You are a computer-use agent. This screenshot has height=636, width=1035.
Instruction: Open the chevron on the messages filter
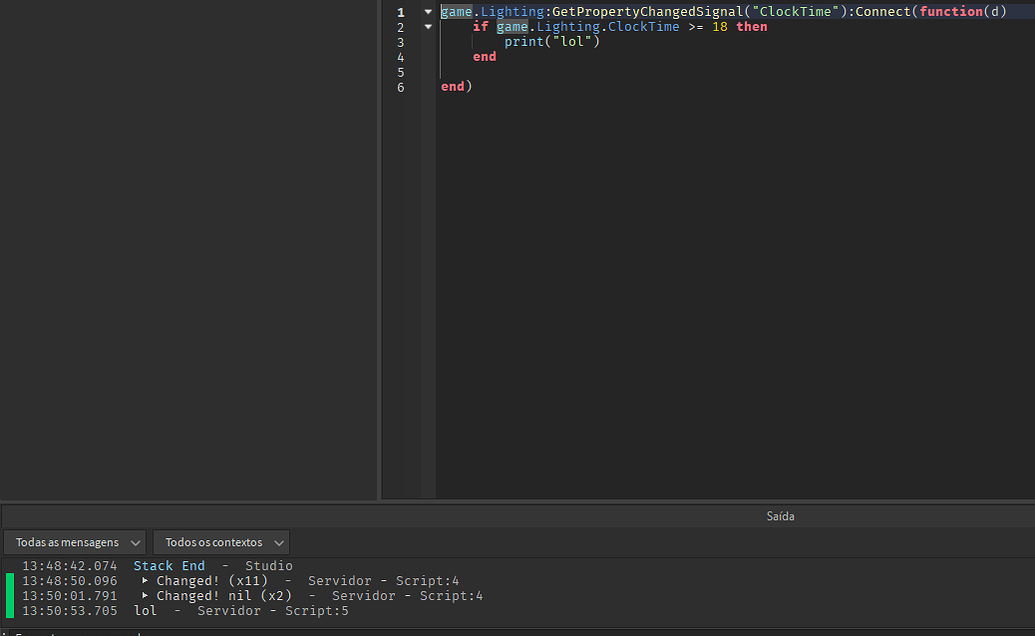135,541
